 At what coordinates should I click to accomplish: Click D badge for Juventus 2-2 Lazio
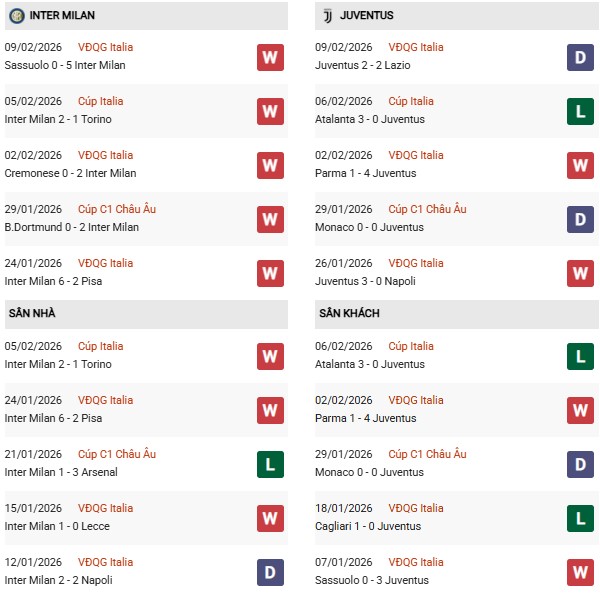(580, 57)
